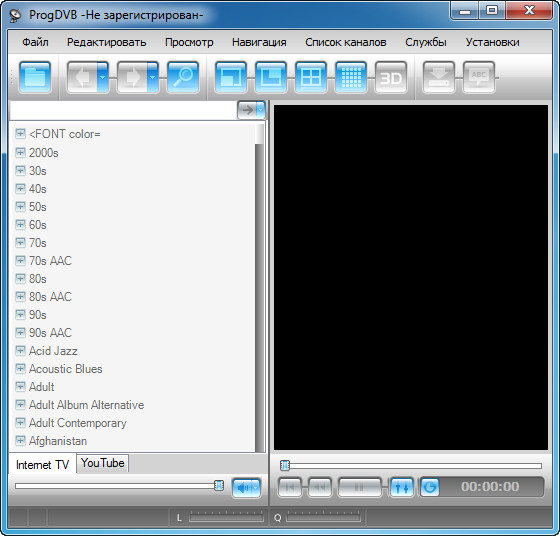Image resolution: width=560 pixels, height=536 pixels.
Task: Open the Навигация menu
Action: tap(259, 42)
